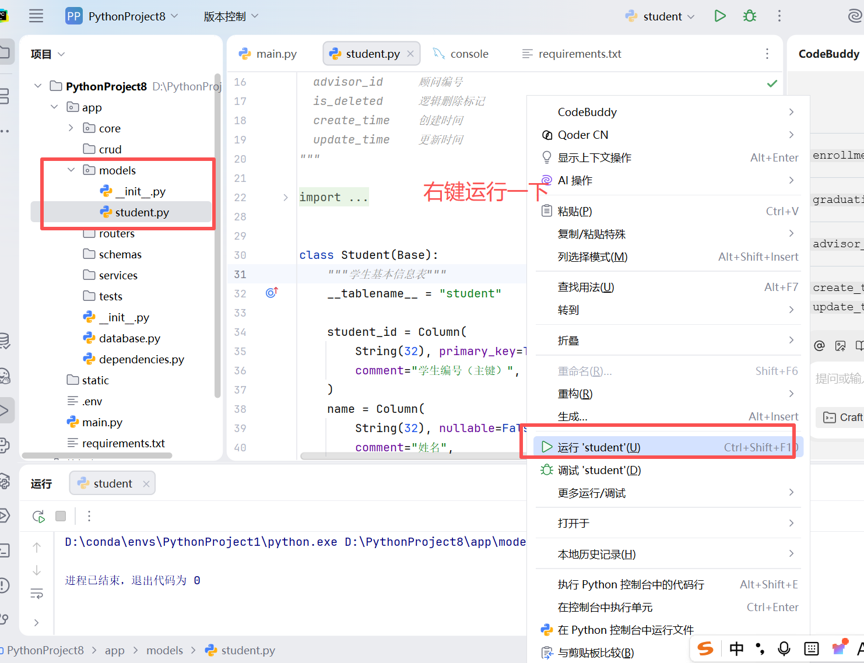864x663 pixels.
Task: Open the student run configuration dropdown
Action: 660,16
